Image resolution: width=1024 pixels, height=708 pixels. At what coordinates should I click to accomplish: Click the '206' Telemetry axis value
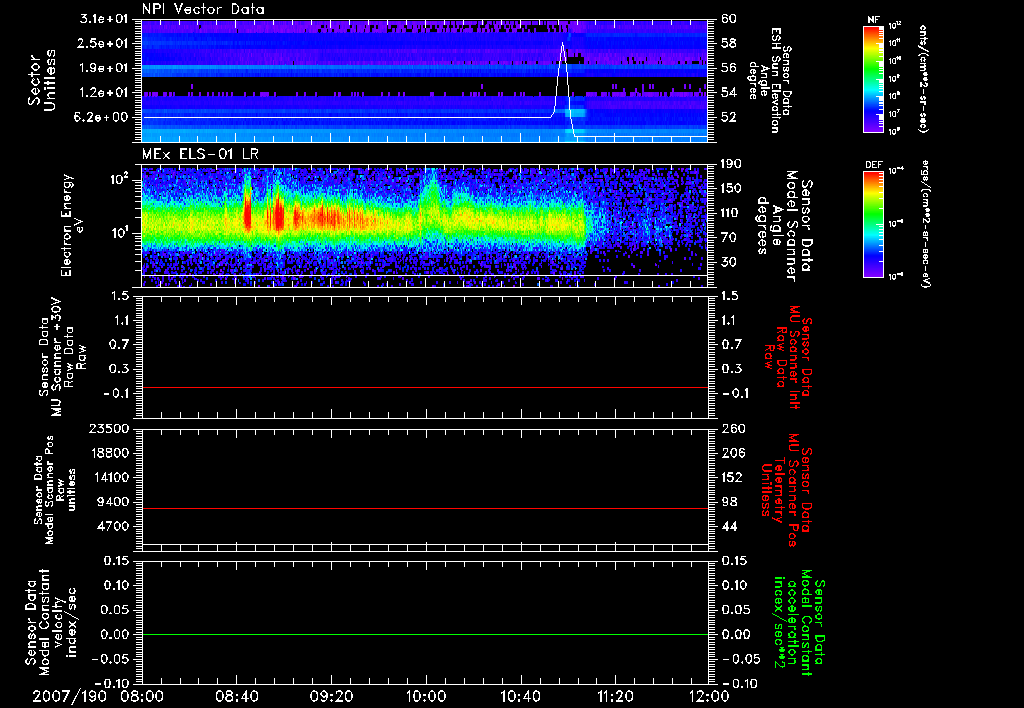coord(731,453)
